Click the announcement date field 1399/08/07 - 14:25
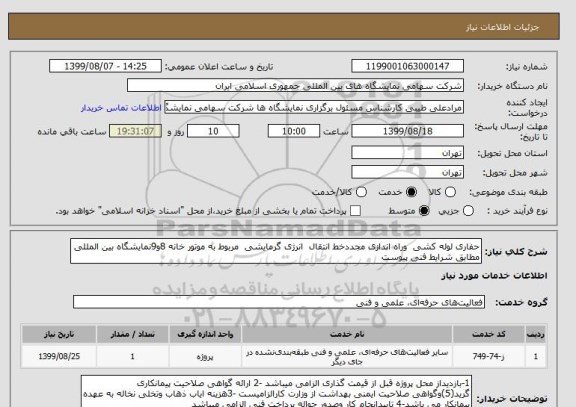Image resolution: width=576 pixels, height=407 pixels. click(105, 66)
